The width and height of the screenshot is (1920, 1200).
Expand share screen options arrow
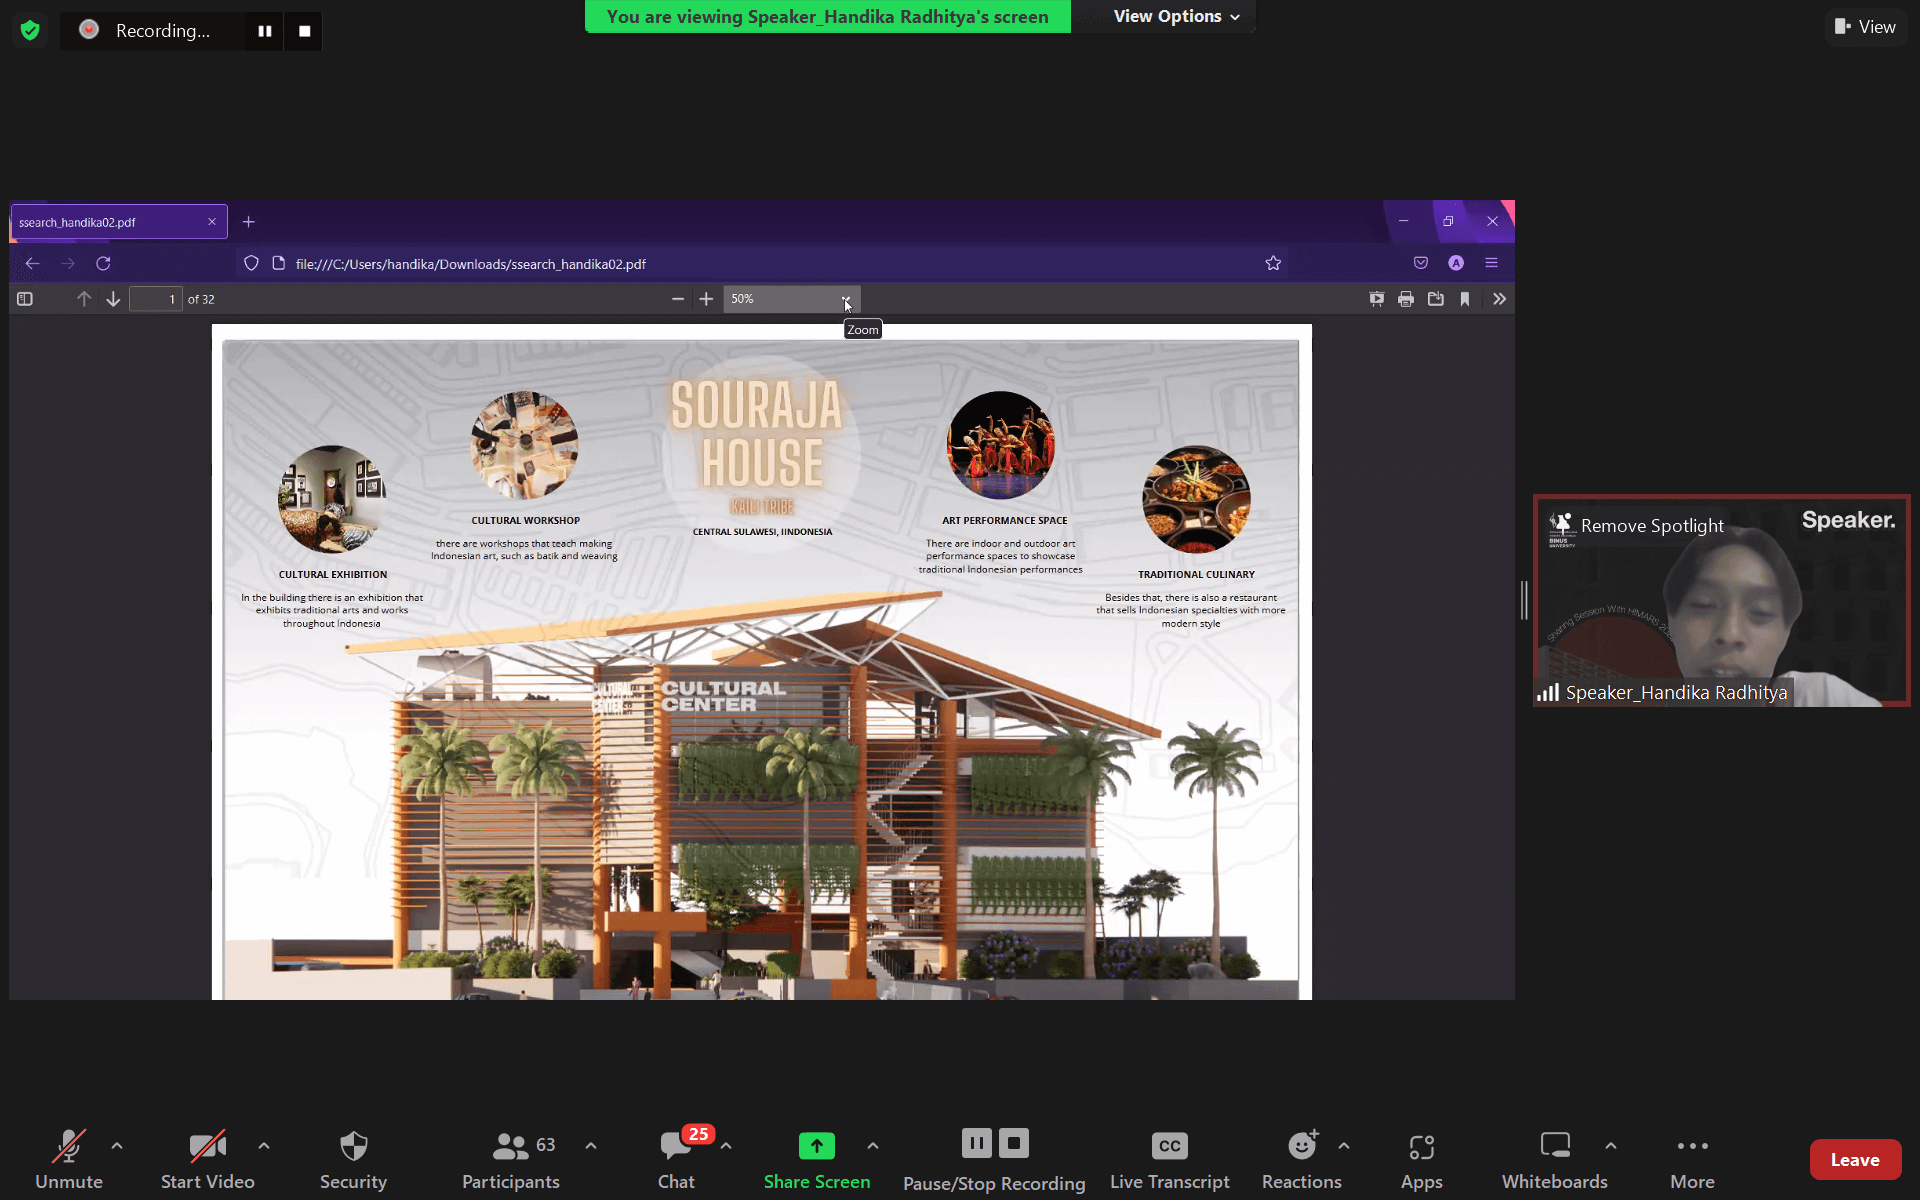[873, 1146]
